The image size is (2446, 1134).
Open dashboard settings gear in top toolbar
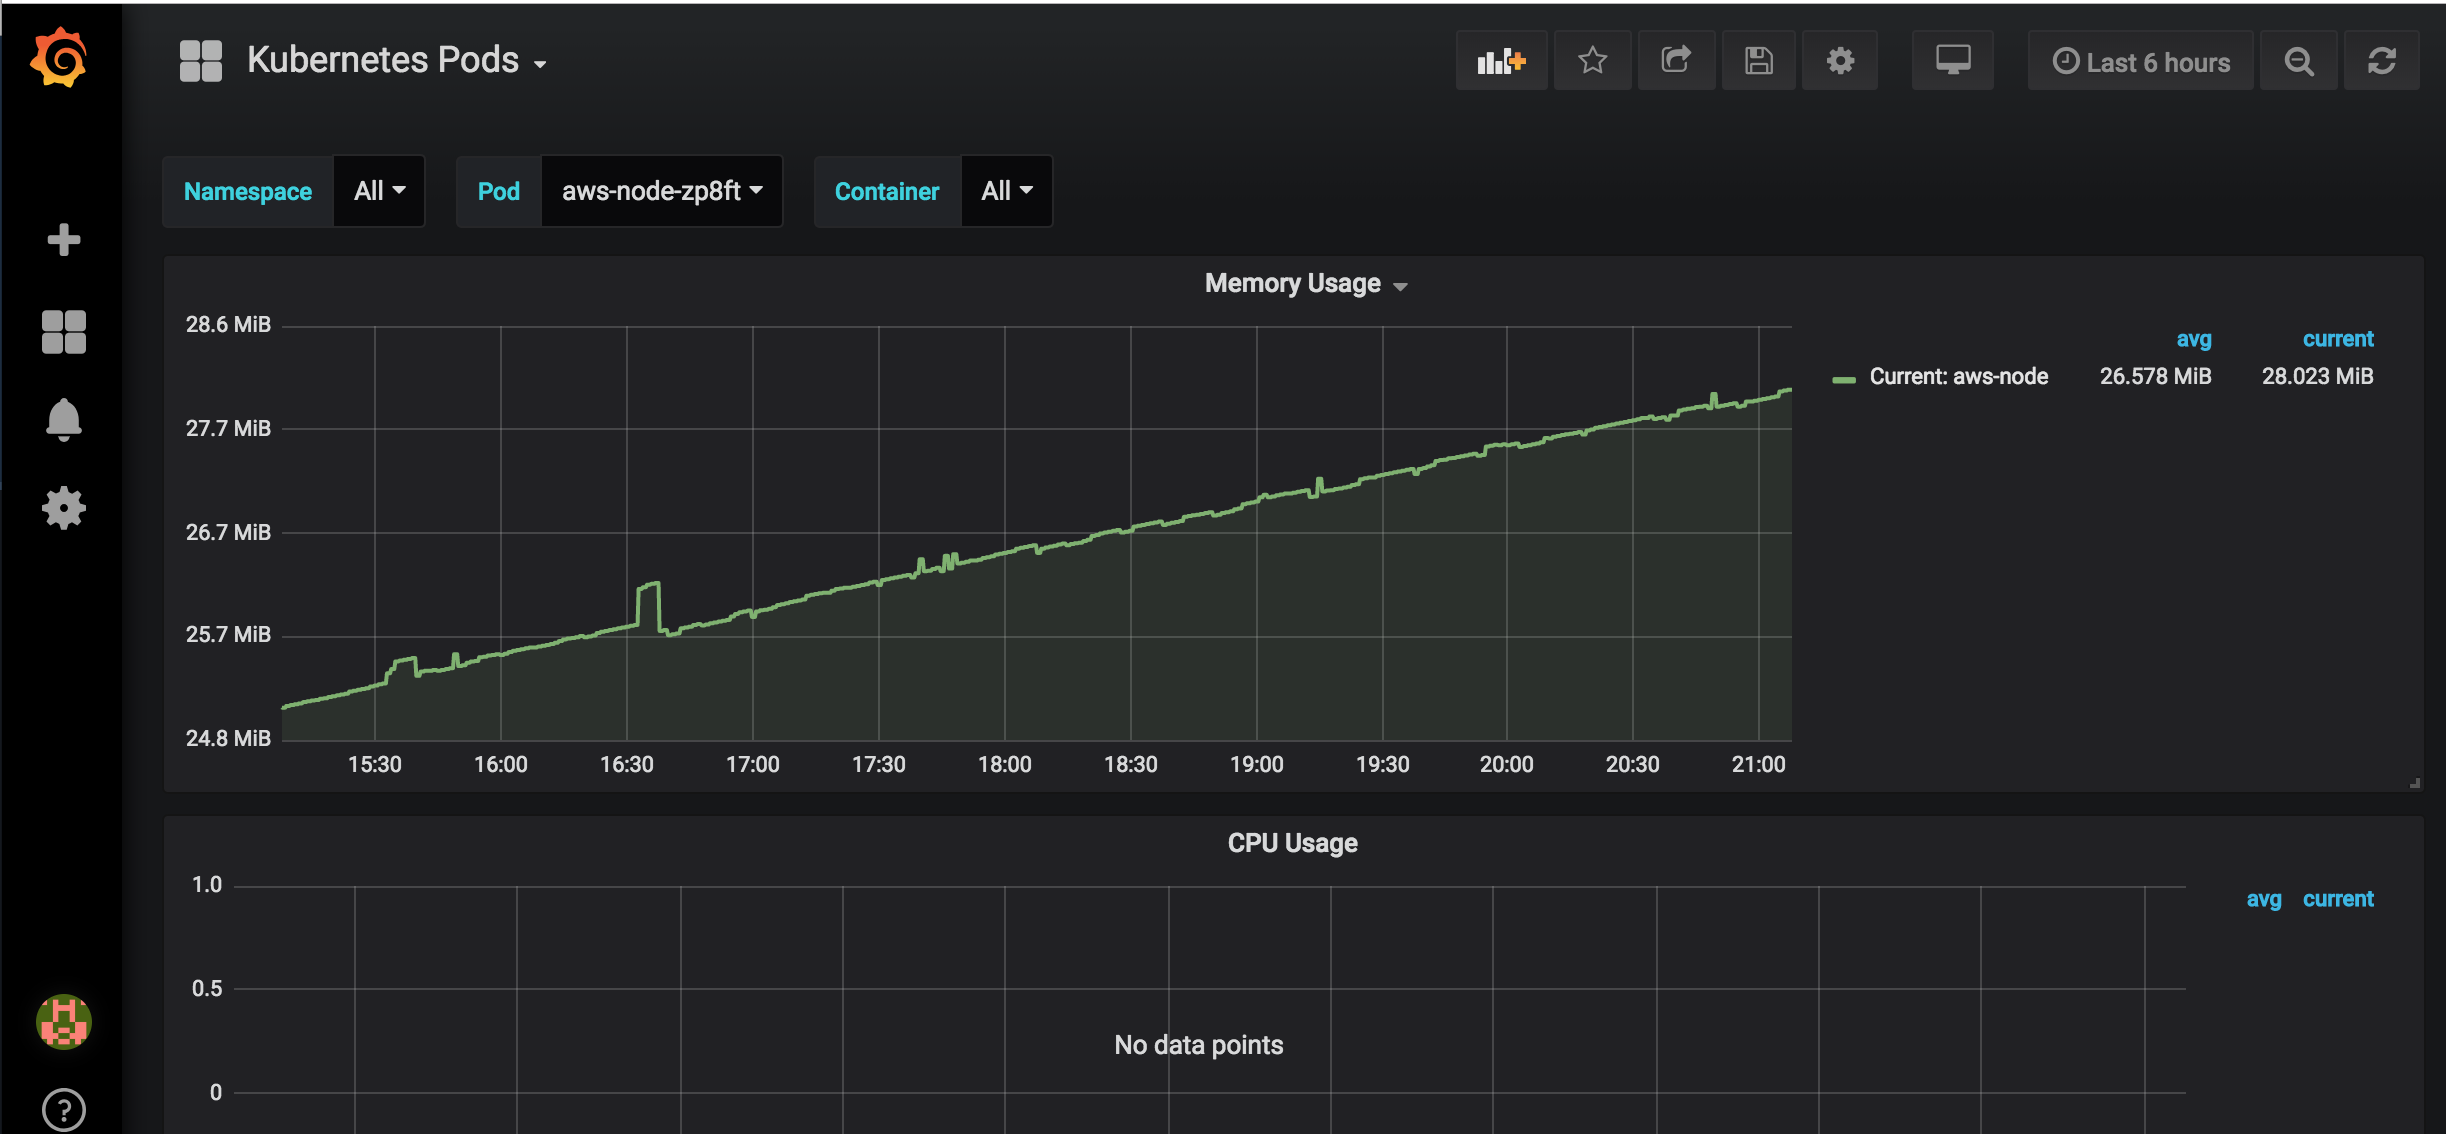point(1840,60)
